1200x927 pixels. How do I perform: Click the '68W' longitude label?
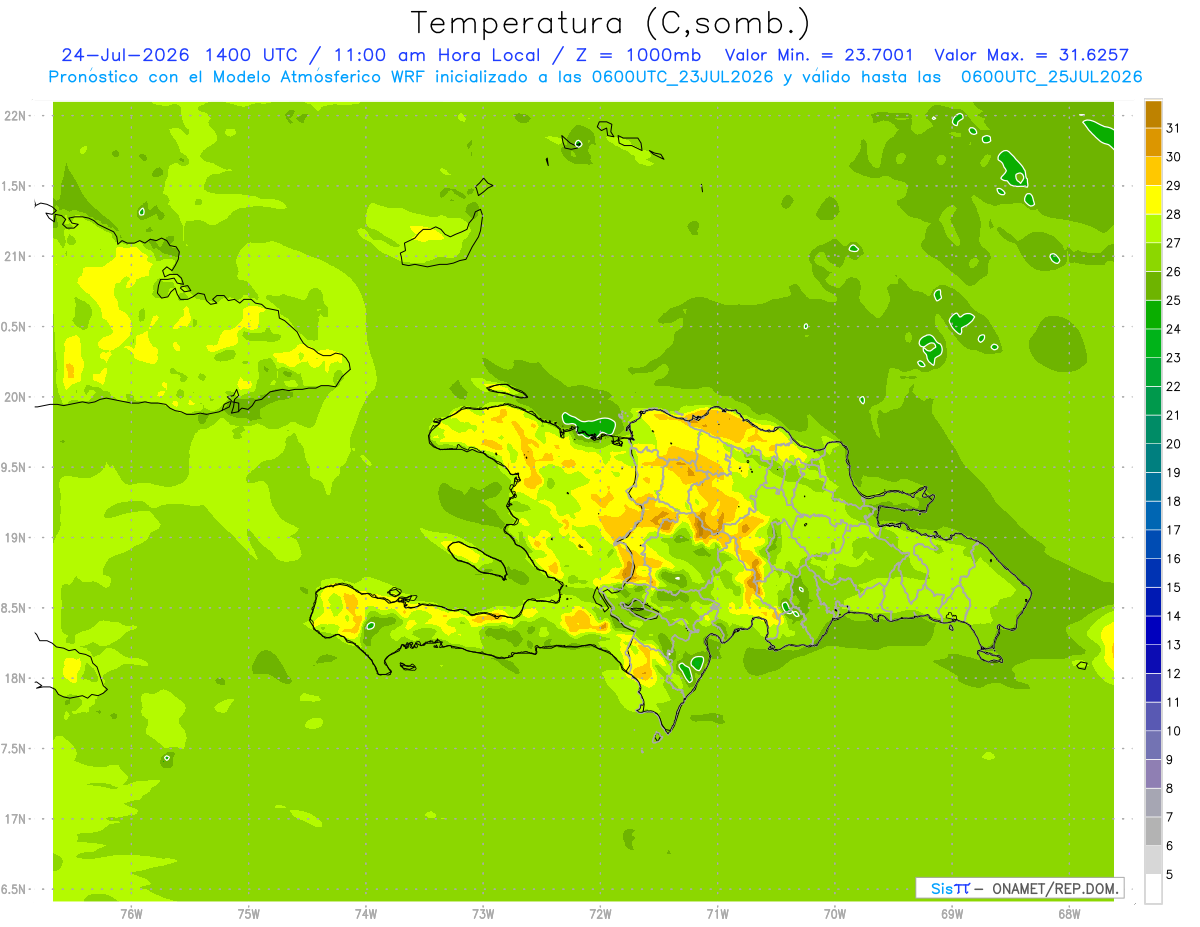pyautogui.click(x=1069, y=914)
